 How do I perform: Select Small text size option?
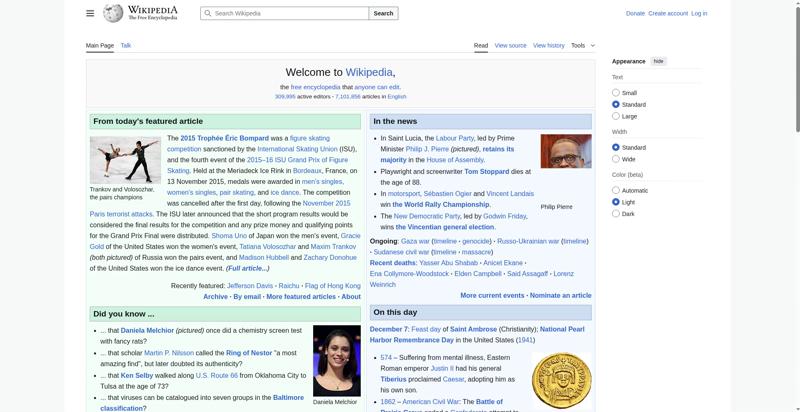click(x=616, y=93)
